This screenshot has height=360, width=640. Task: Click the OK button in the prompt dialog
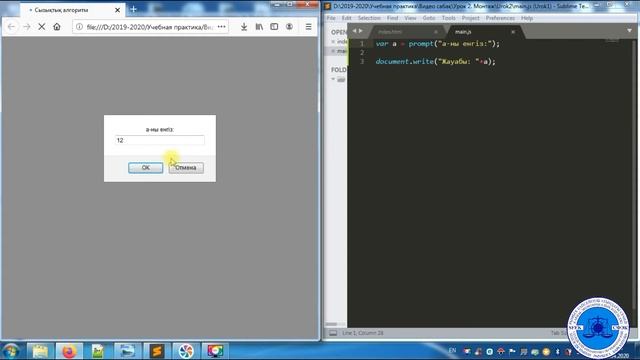pos(145,168)
